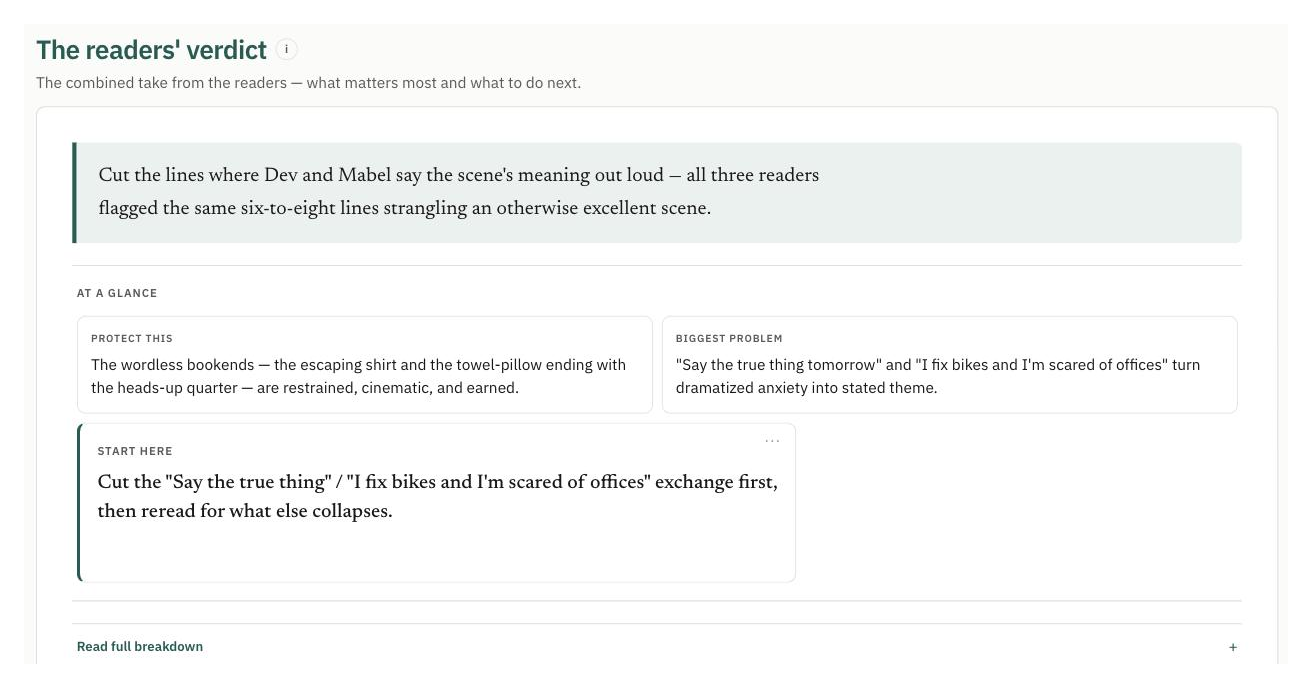Click the text about wordless bookends
The image size is (1312, 688).
click(x=358, y=376)
